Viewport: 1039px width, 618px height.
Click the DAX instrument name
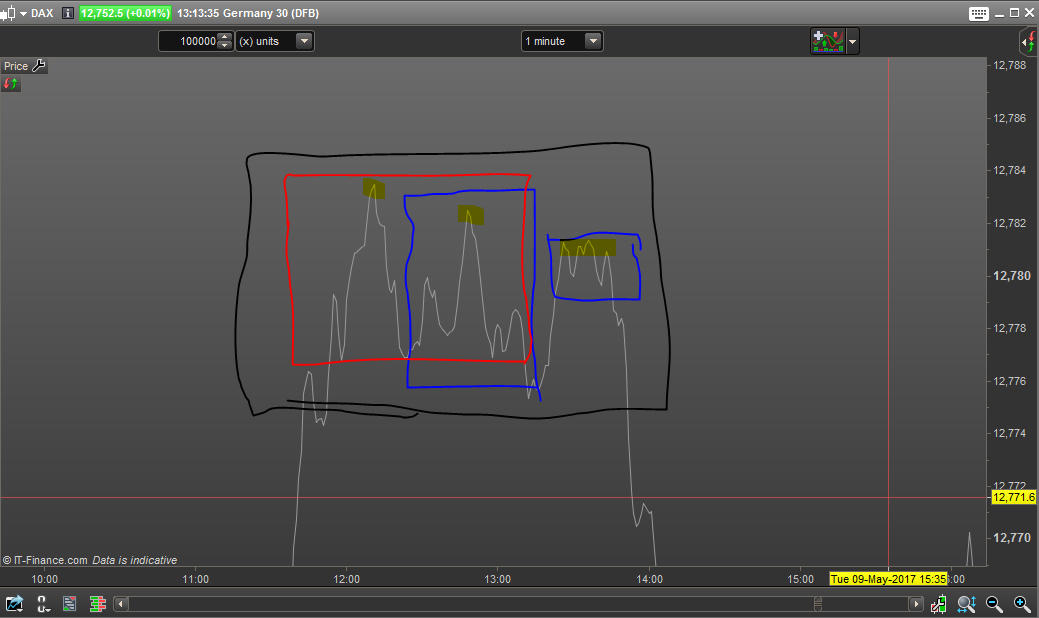coord(42,13)
